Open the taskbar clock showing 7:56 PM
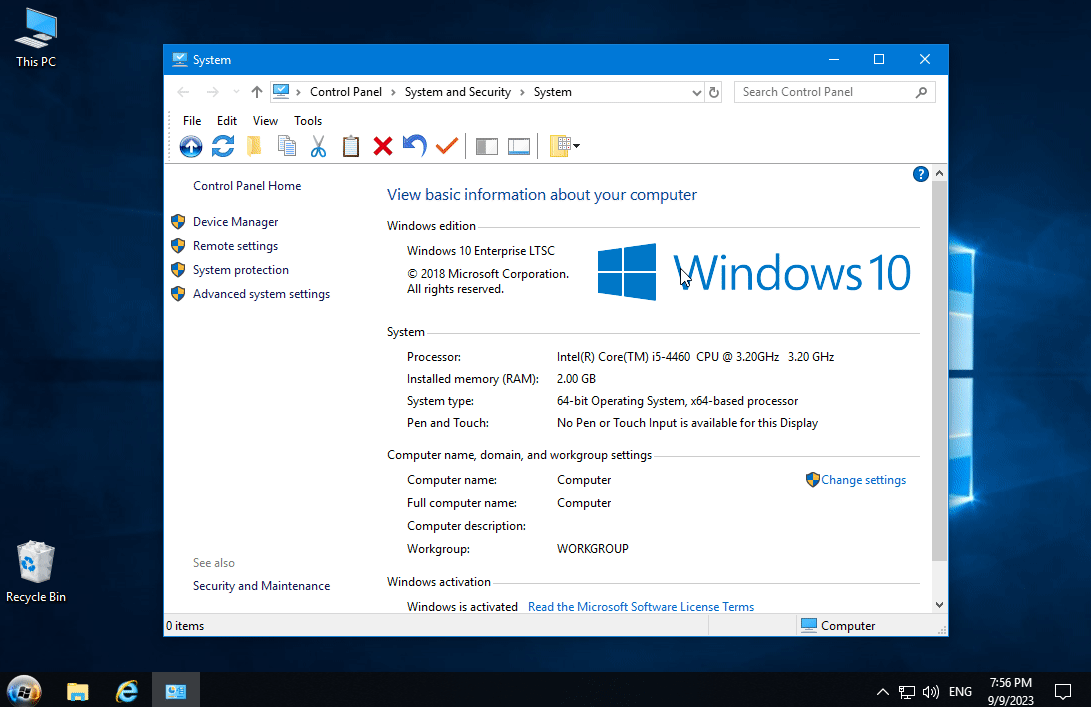Image resolution: width=1091 pixels, height=707 pixels. (1011, 691)
